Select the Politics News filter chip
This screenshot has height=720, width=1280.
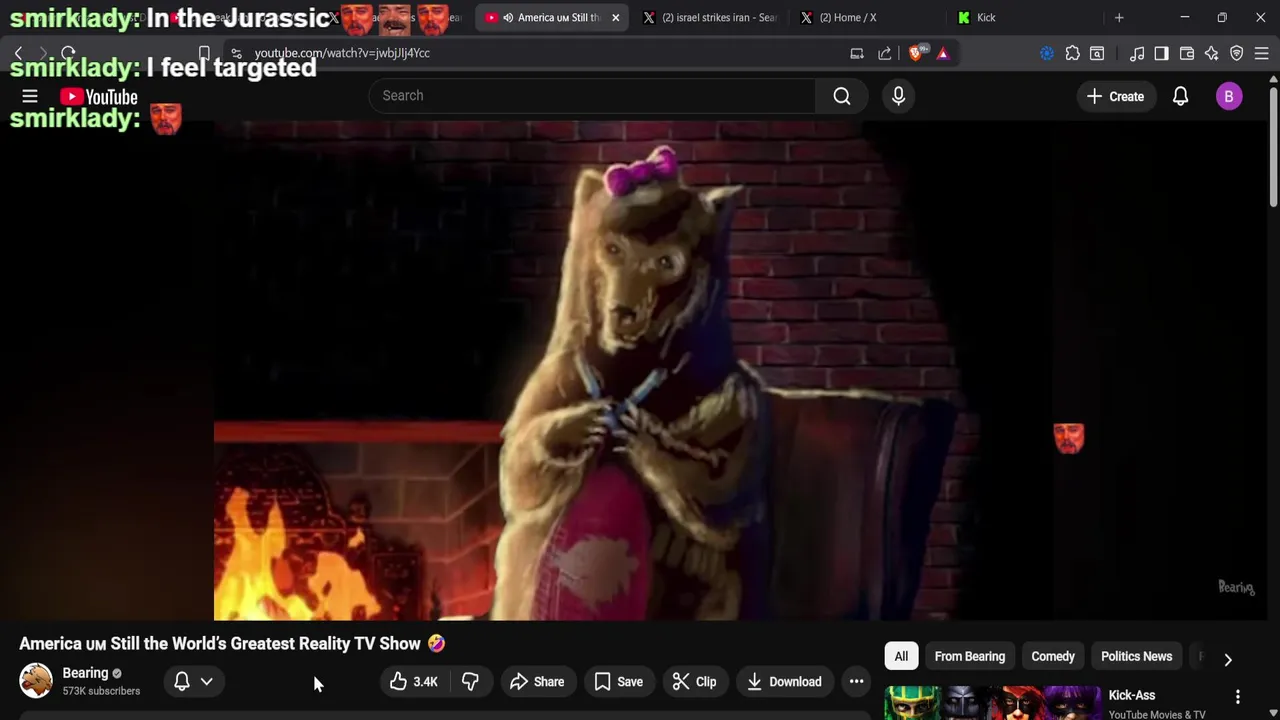(1136, 657)
